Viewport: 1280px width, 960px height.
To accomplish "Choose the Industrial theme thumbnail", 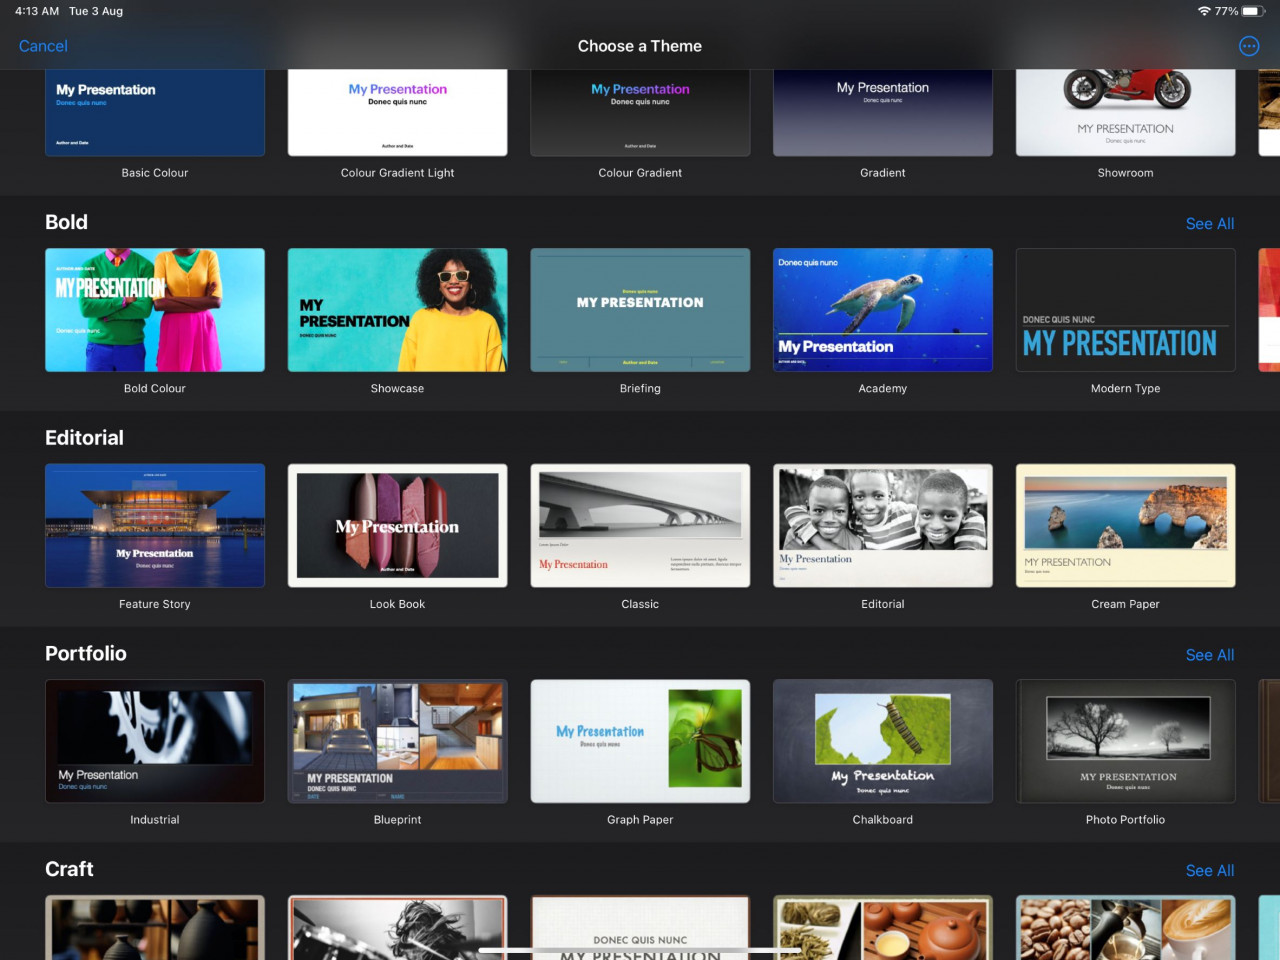I will click(155, 741).
